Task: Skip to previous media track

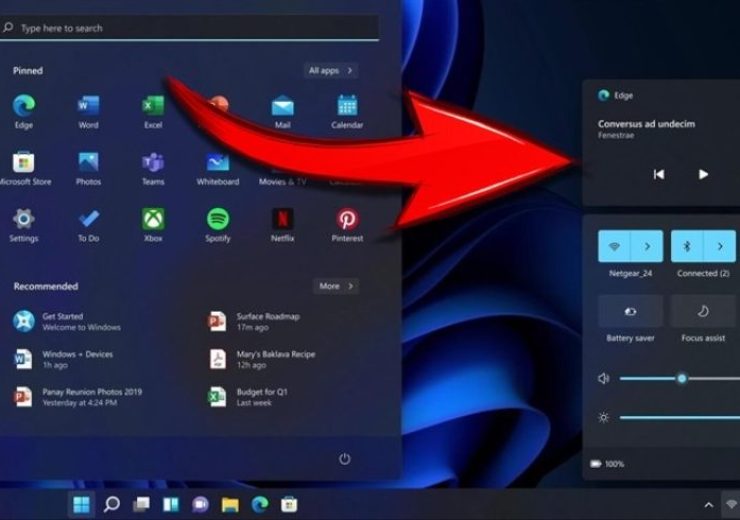Action: point(659,174)
